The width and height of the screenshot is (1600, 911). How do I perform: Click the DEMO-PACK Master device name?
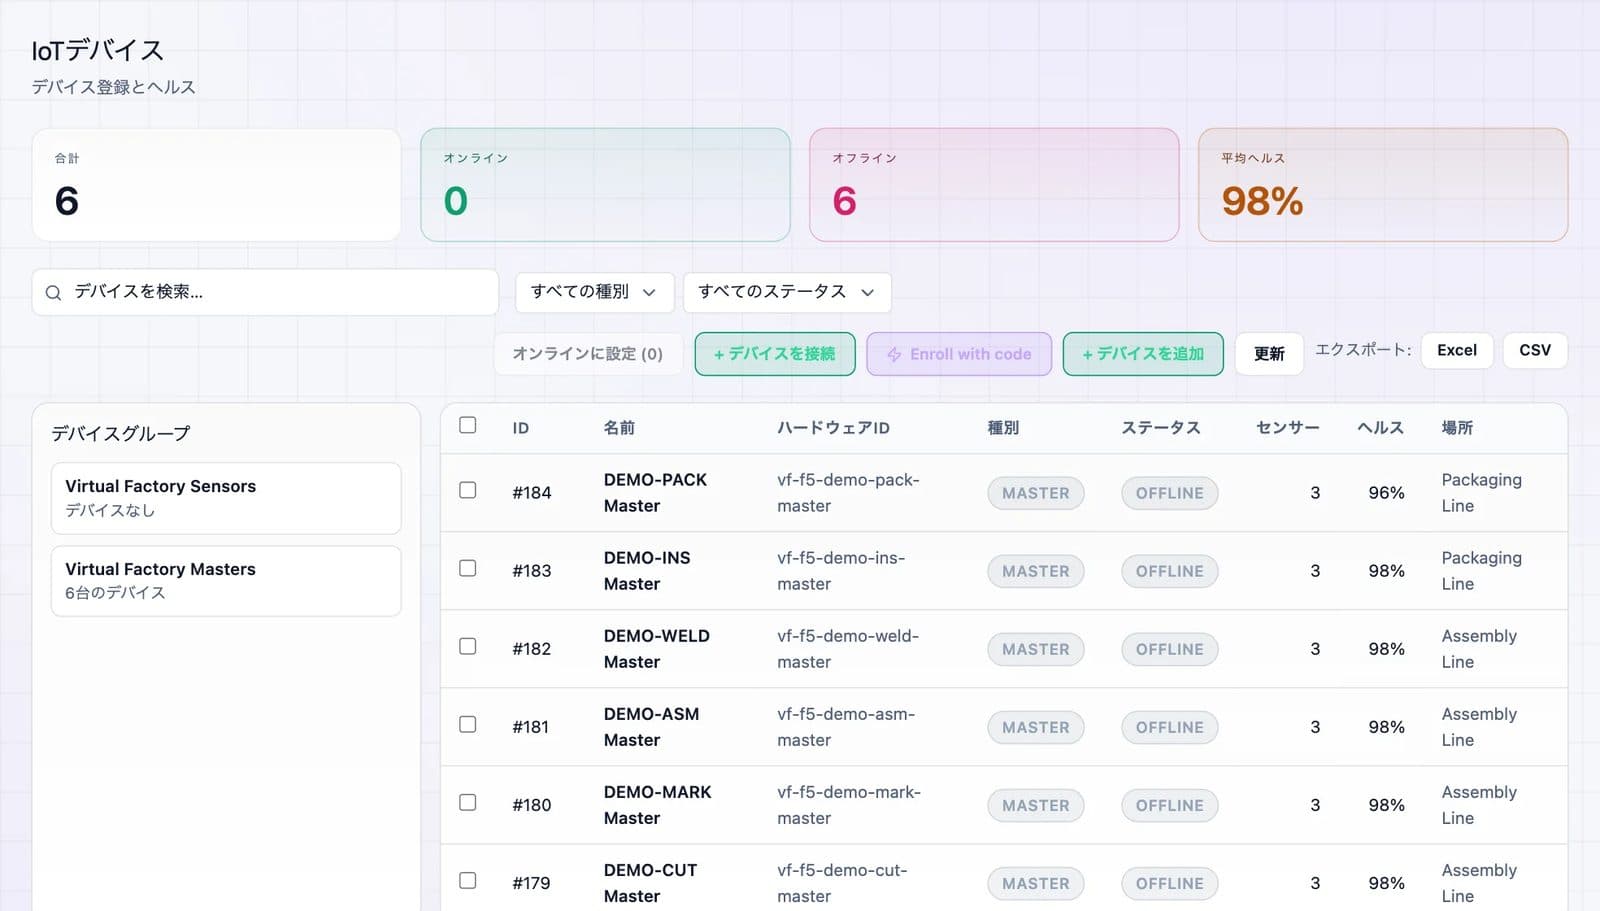(x=655, y=493)
